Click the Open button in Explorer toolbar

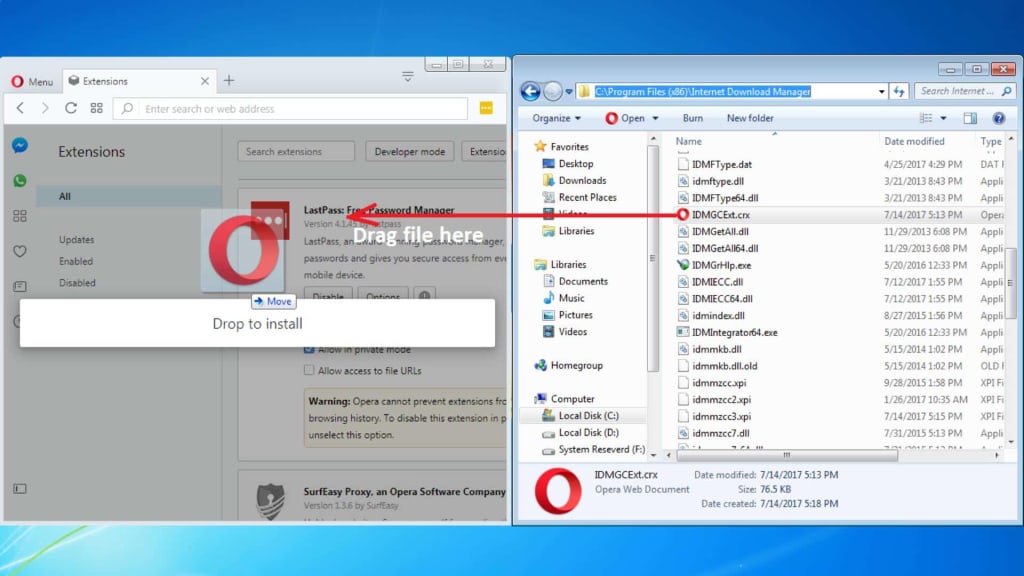625,118
